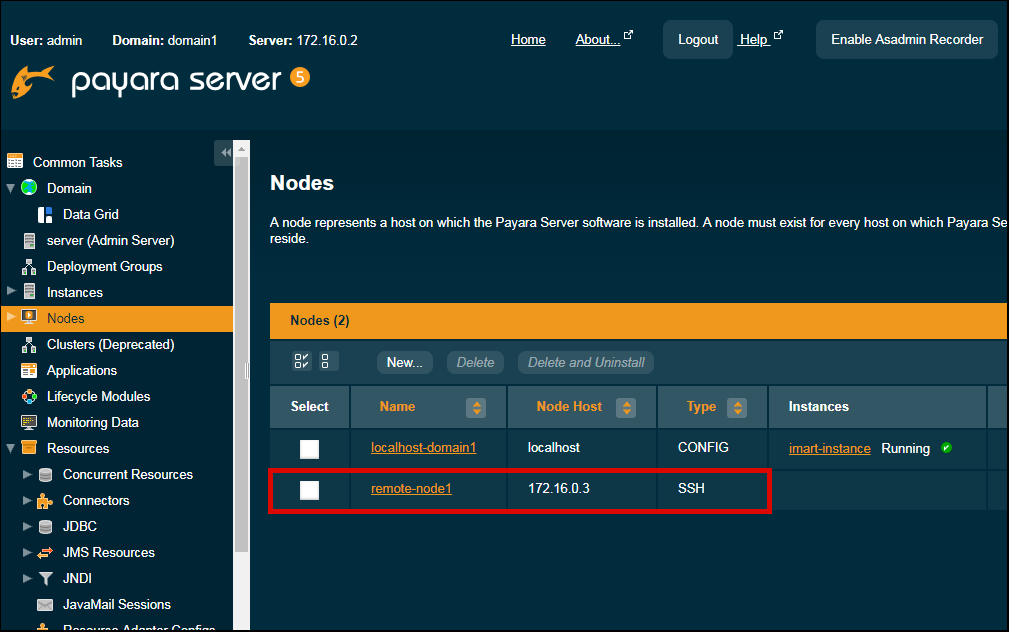Screen dimensions: 1009x632
Task: Open the Common Tasks panel icon
Action: point(16,161)
